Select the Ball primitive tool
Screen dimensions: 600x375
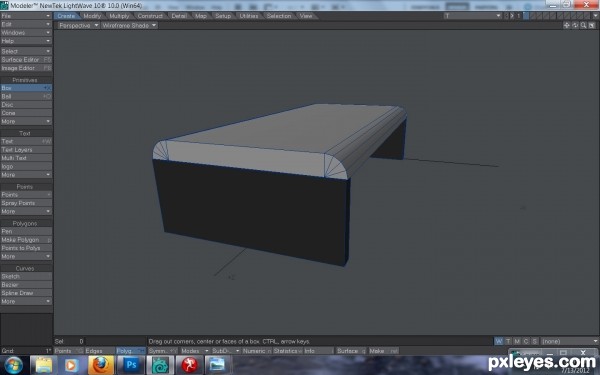(26, 96)
